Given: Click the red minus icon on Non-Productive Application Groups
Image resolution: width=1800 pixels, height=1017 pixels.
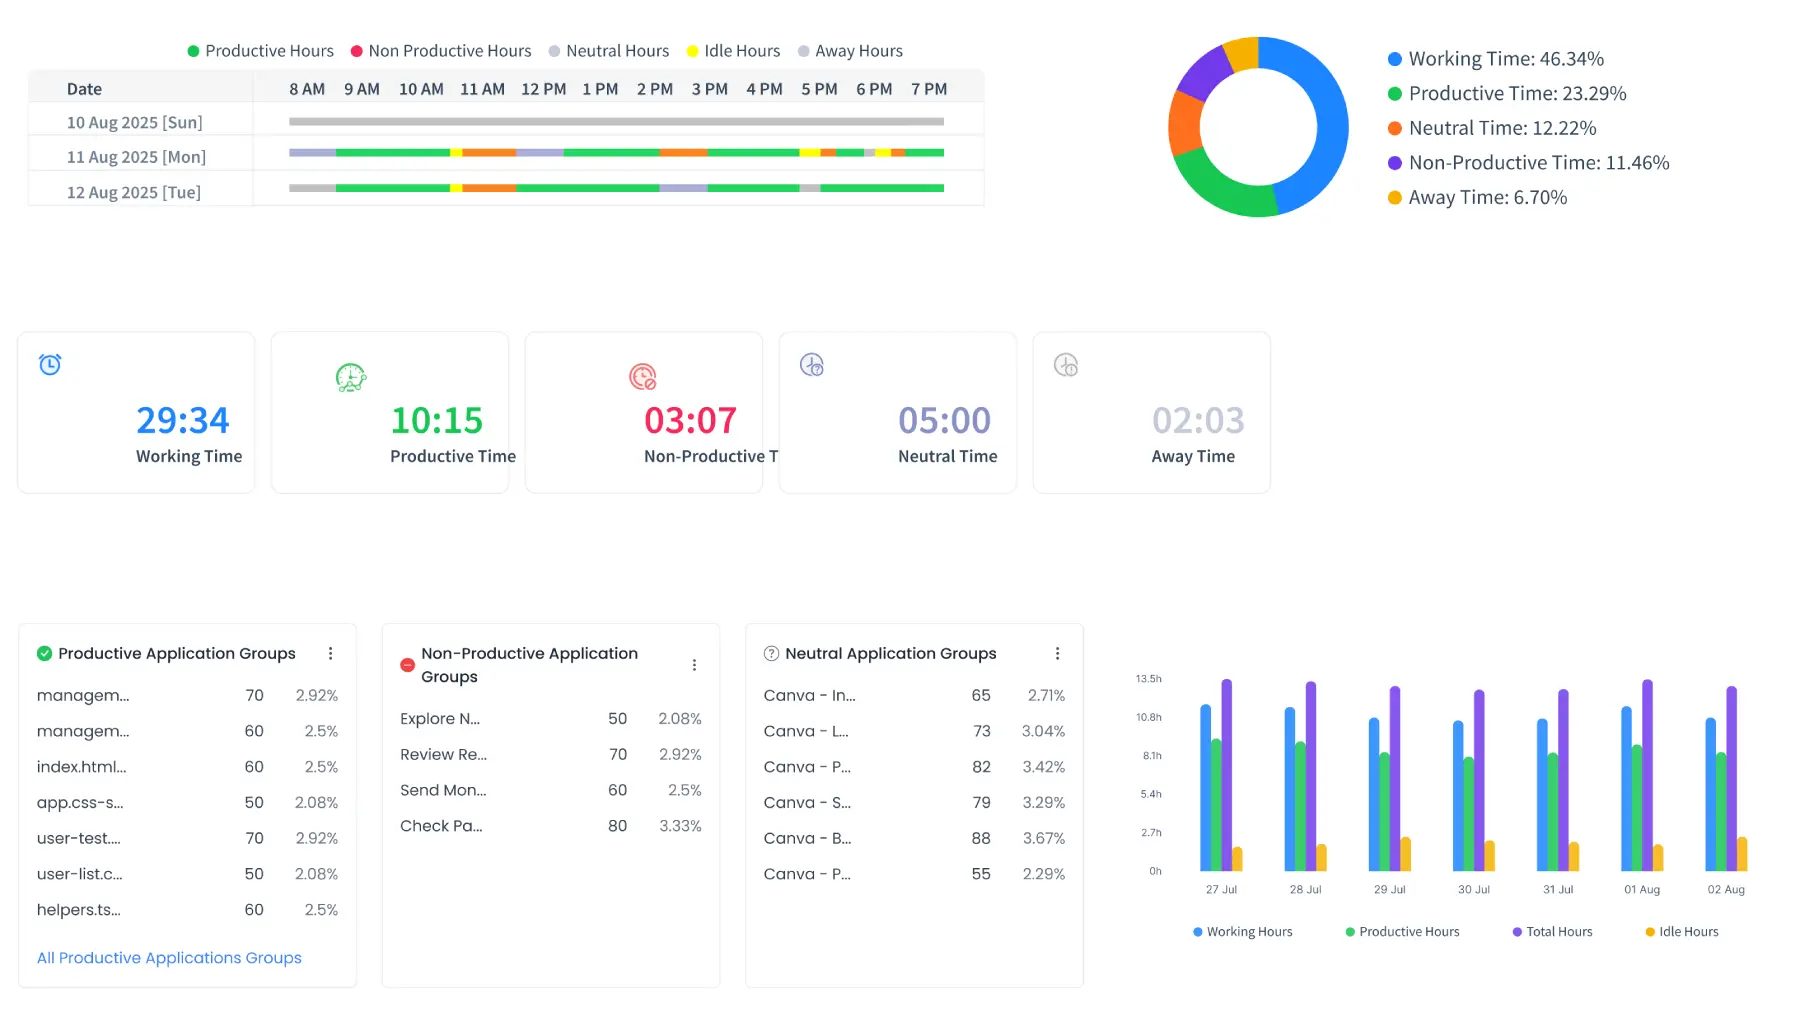Looking at the screenshot, I should tap(407, 663).
